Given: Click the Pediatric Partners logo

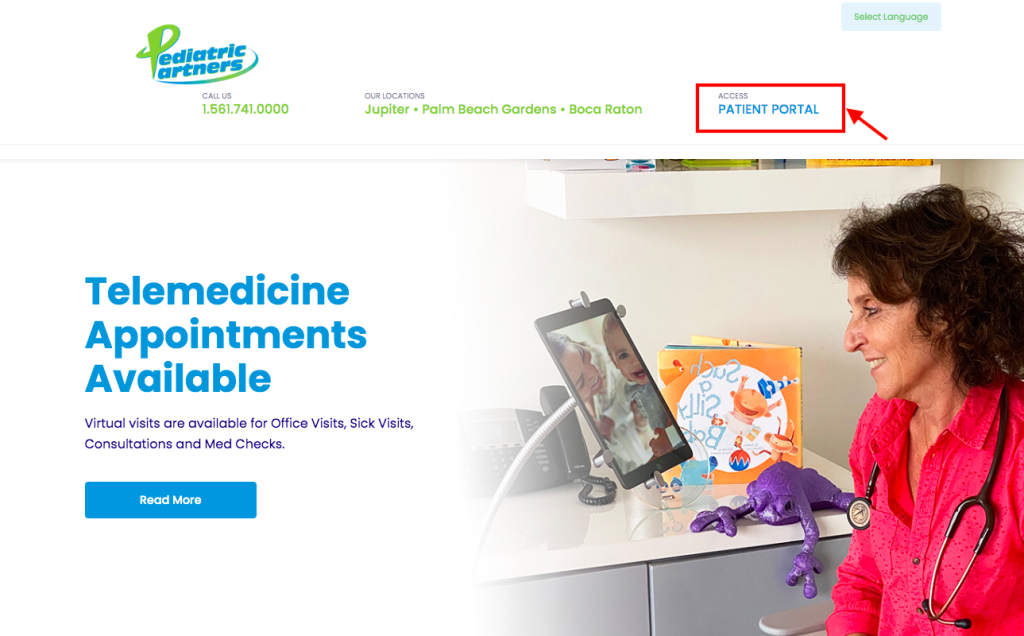Looking at the screenshot, I should [197, 54].
